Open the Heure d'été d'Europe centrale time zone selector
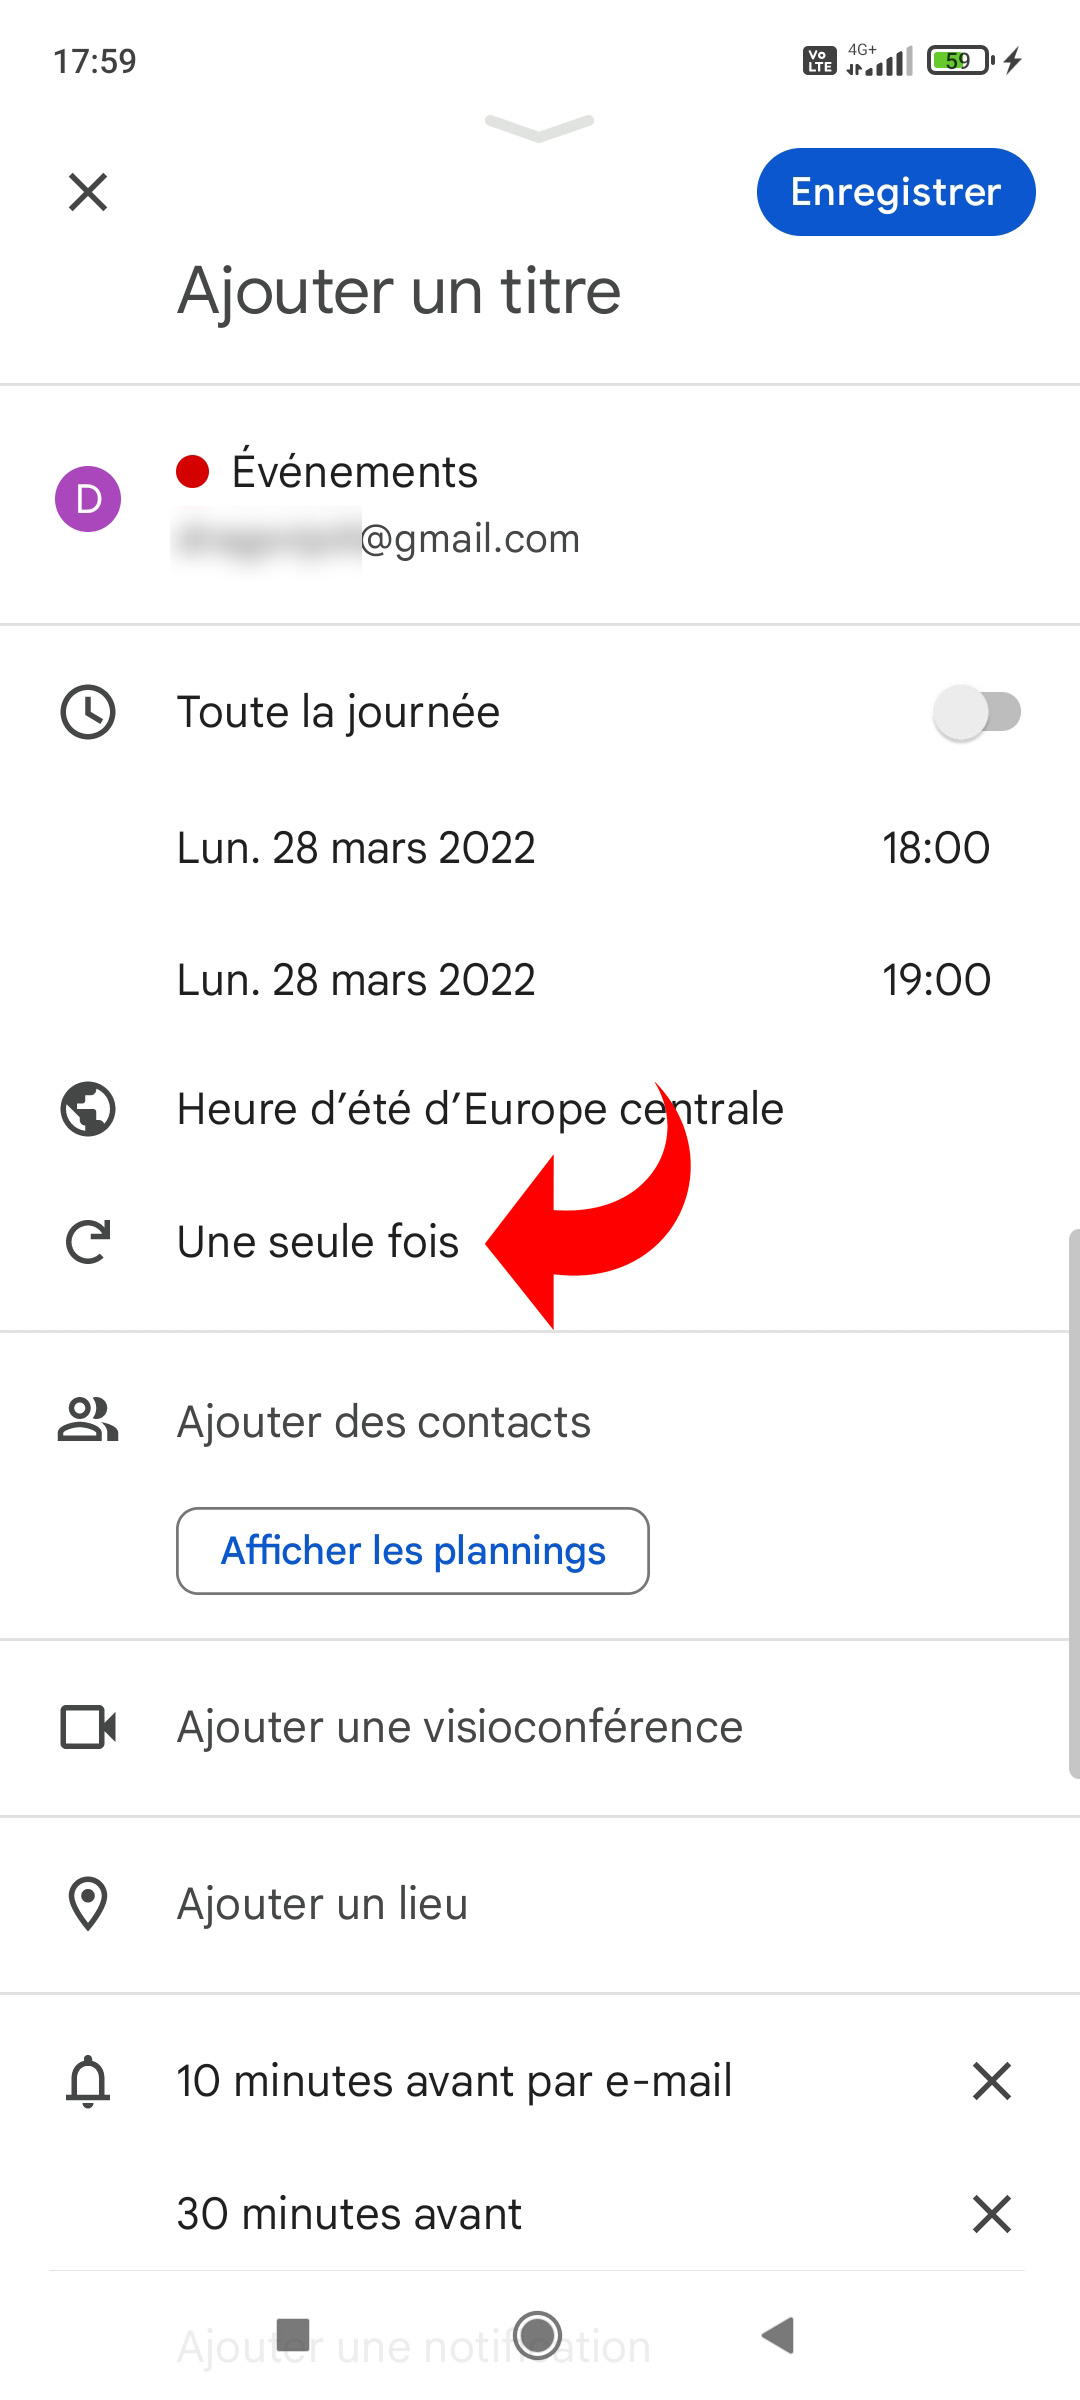The height and width of the screenshot is (2400, 1080). (480, 1109)
